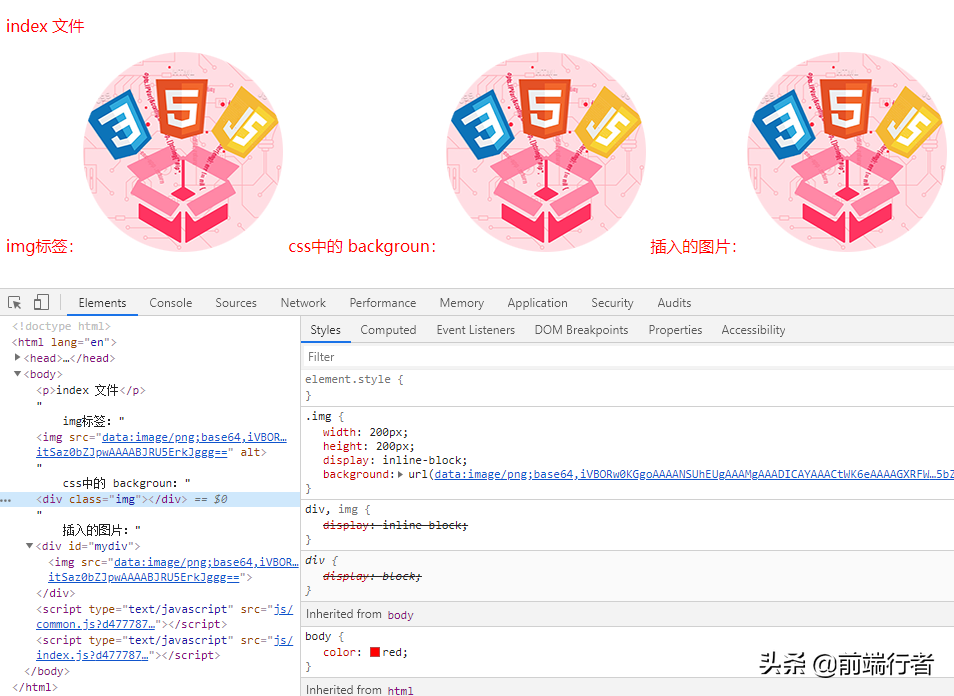The height and width of the screenshot is (696, 954).
Task: Select the html lang="en" node
Action: click(64, 343)
